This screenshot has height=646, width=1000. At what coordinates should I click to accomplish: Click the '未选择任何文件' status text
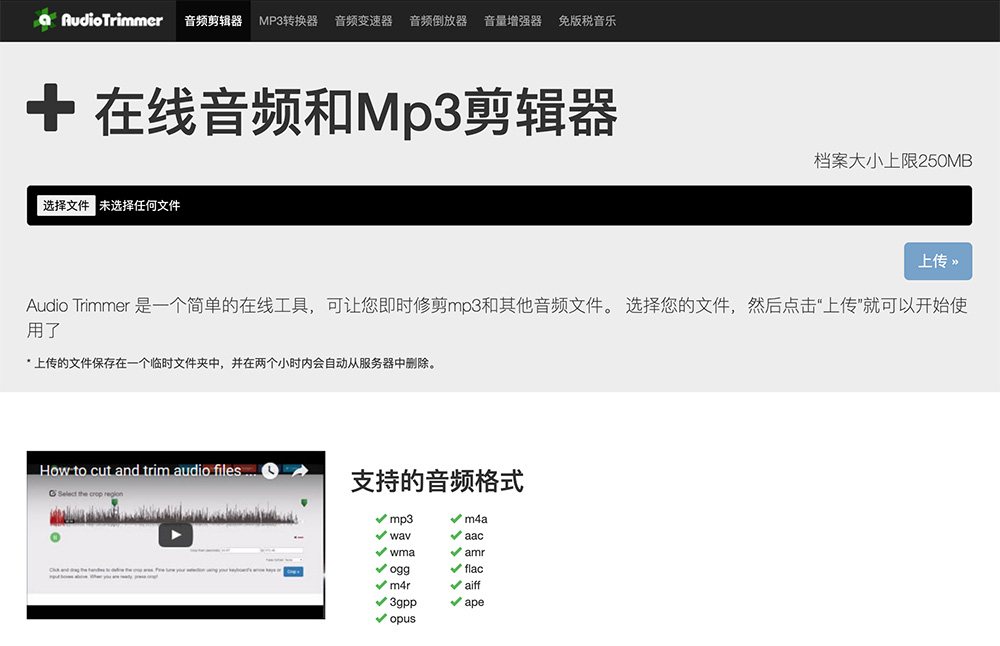click(140, 205)
